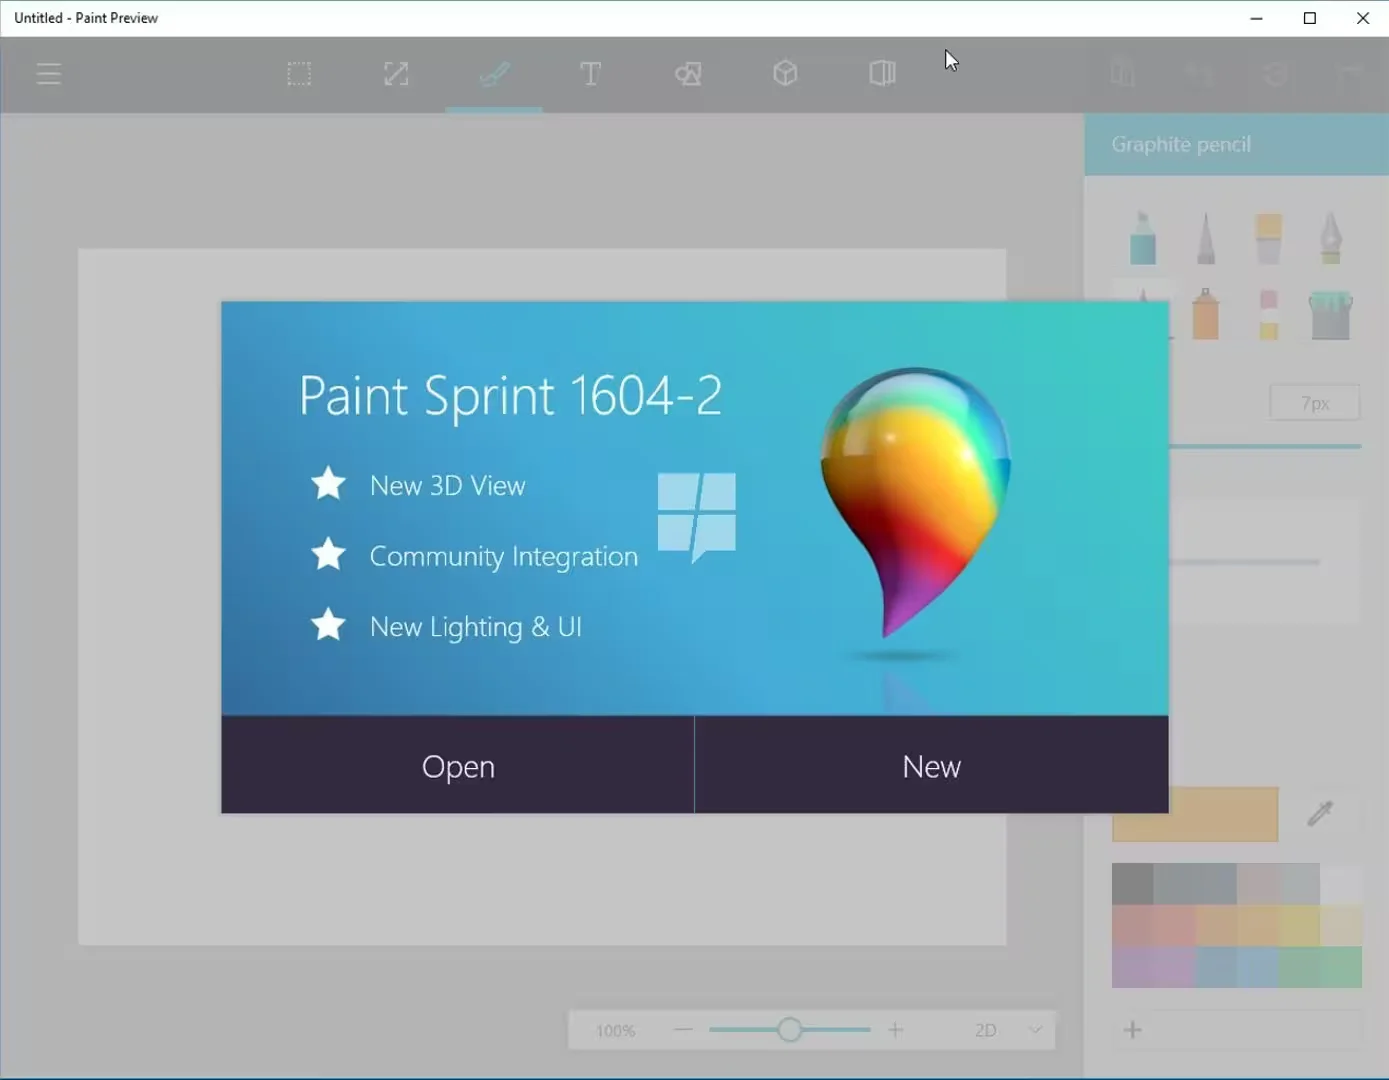
Task: Choose the rectangular Select tool
Action: point(299,74)
